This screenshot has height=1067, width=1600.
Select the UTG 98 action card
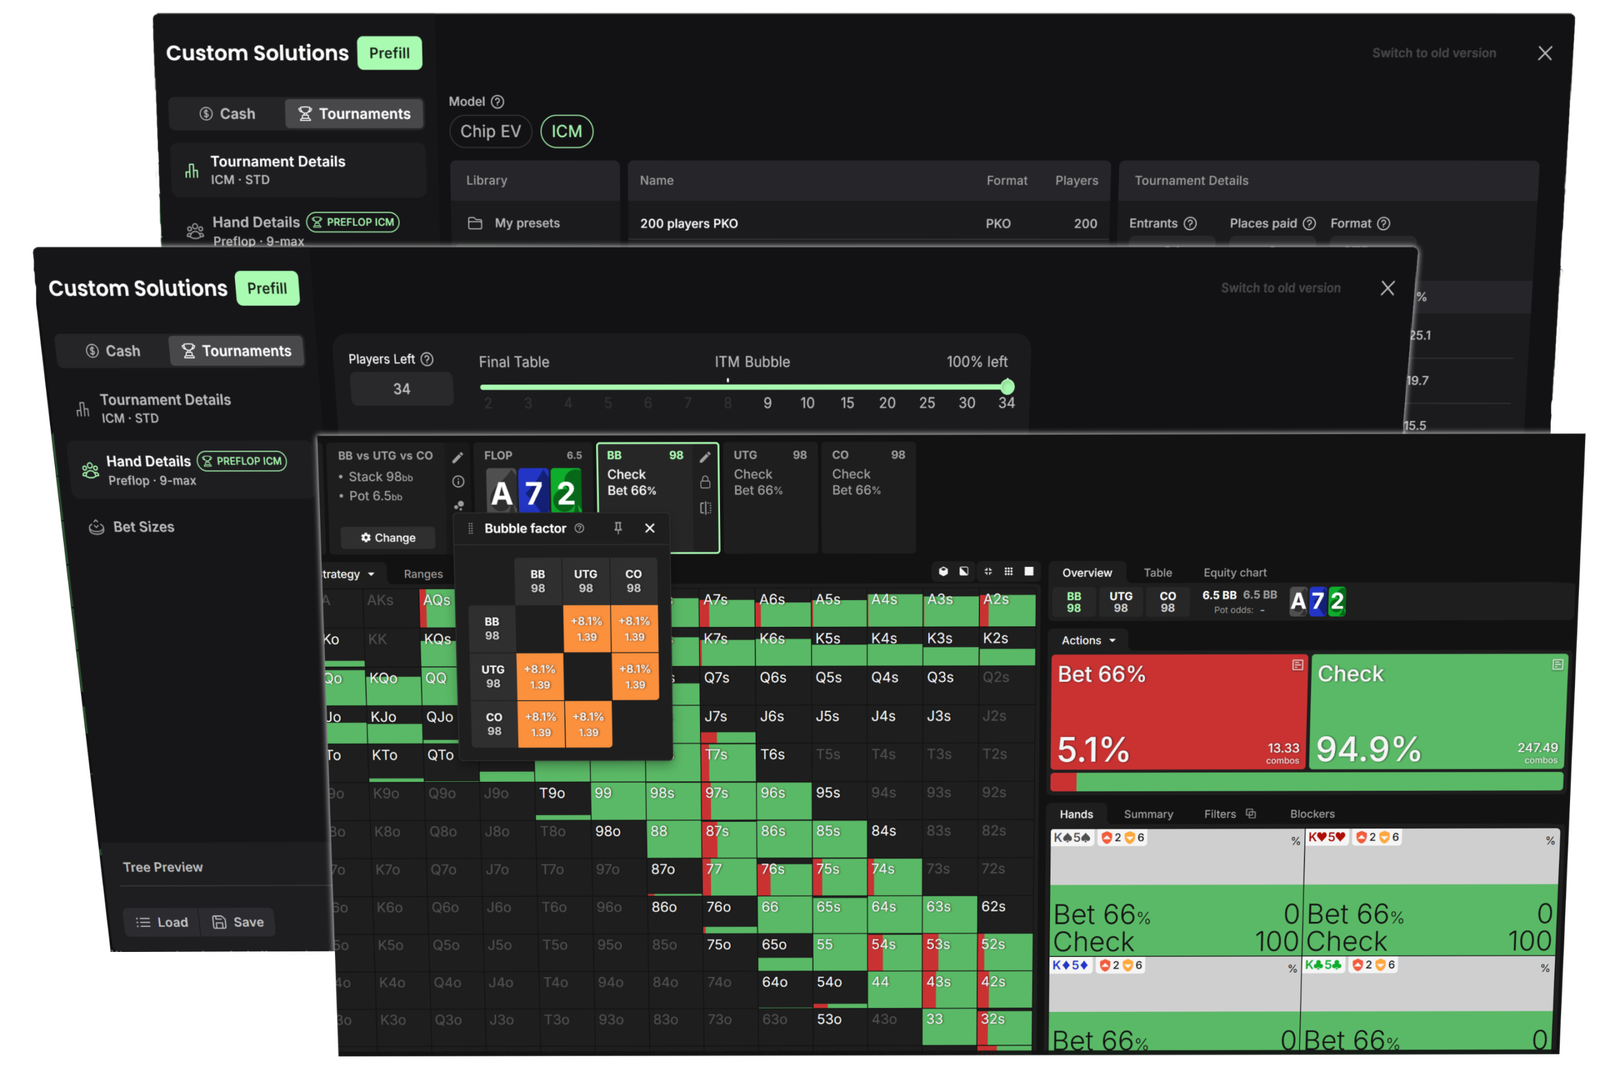pos(769,497)
